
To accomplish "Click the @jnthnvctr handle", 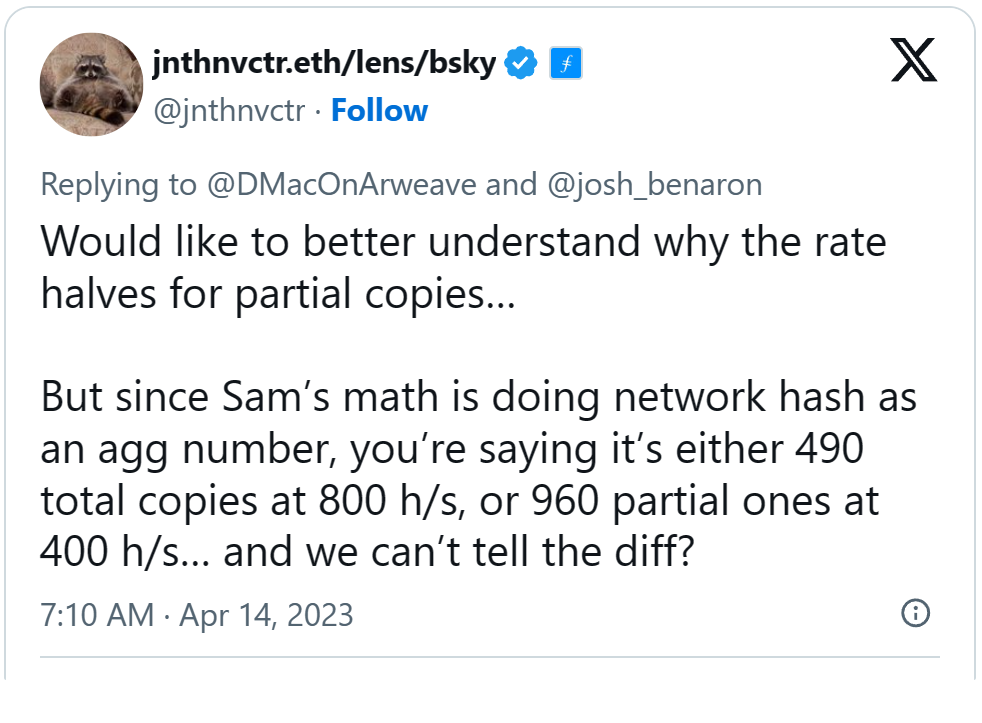I will [x=228, y=110].
